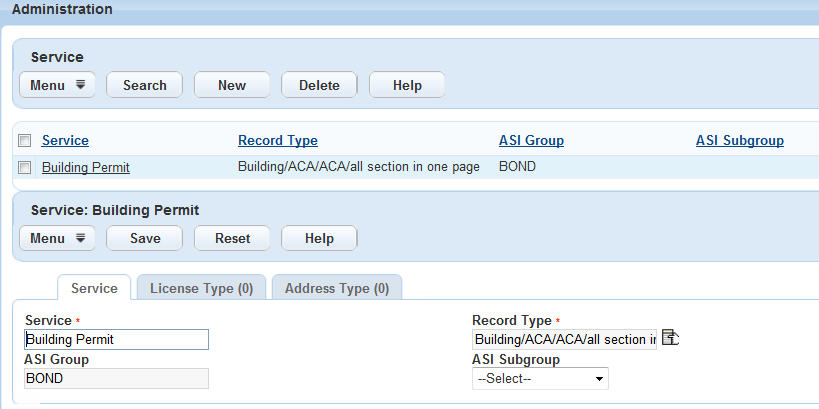This screenshot has width=819, height=409.
Task: Save the Building Permit service
Action: (145, 238)
